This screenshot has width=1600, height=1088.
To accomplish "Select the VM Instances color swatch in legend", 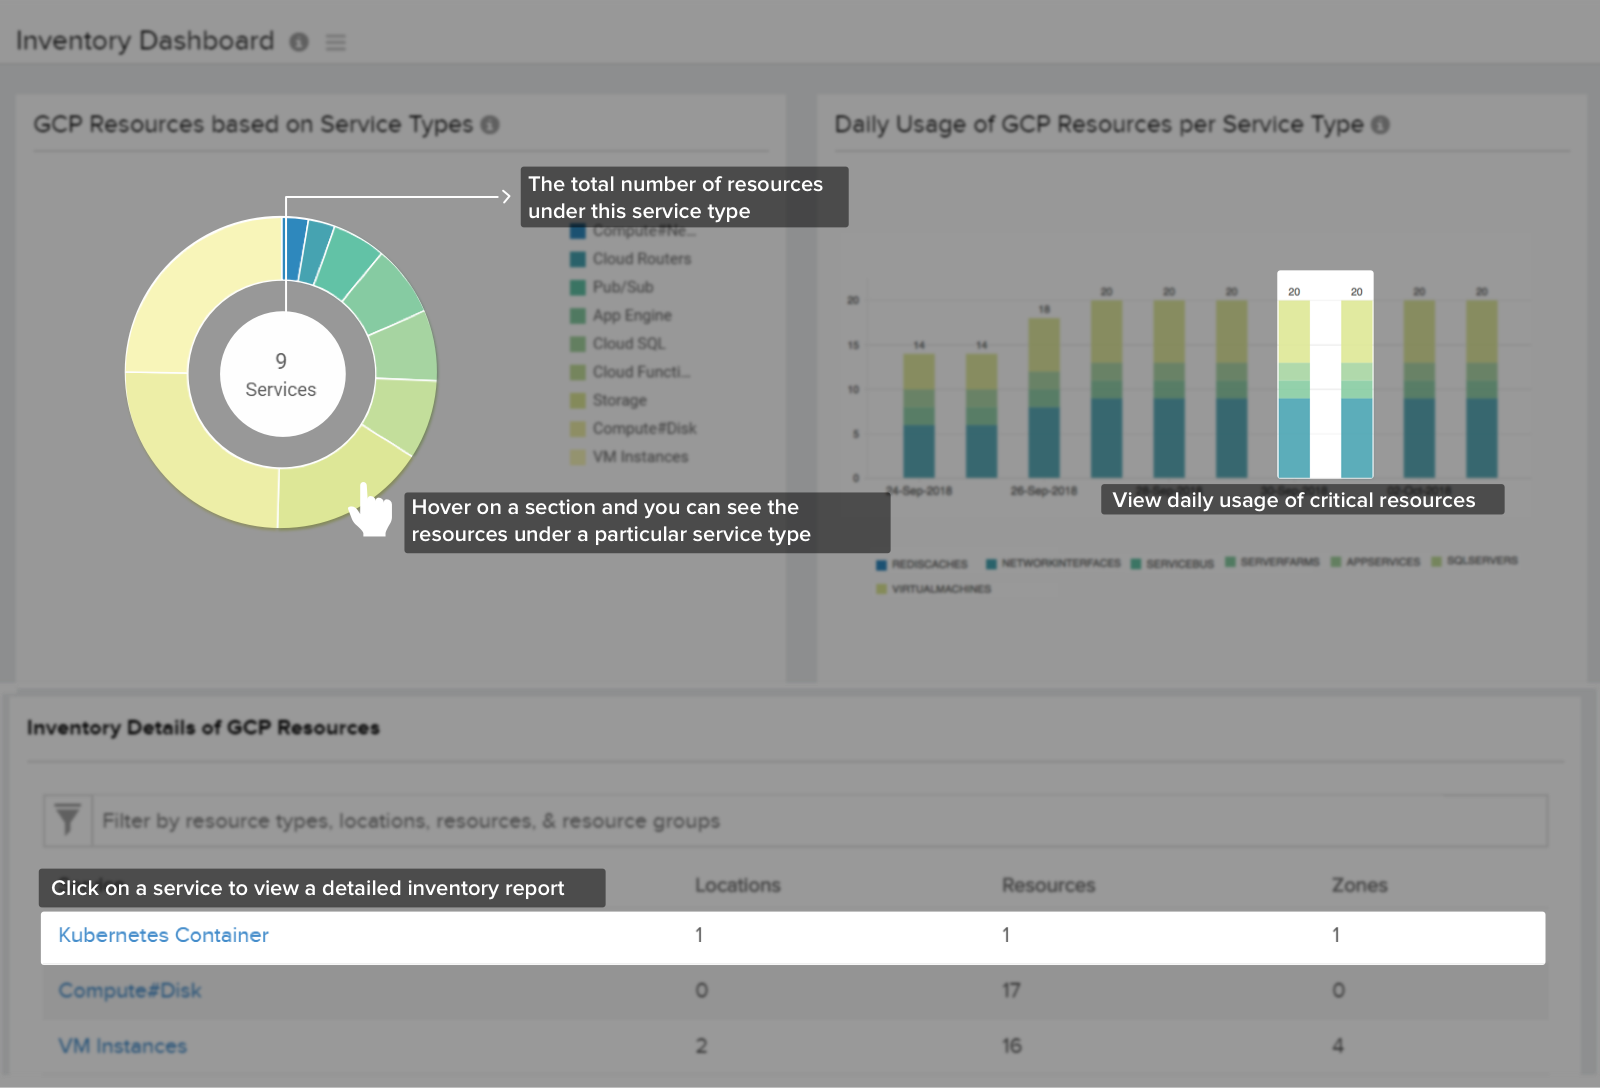I will pos(577,457).
